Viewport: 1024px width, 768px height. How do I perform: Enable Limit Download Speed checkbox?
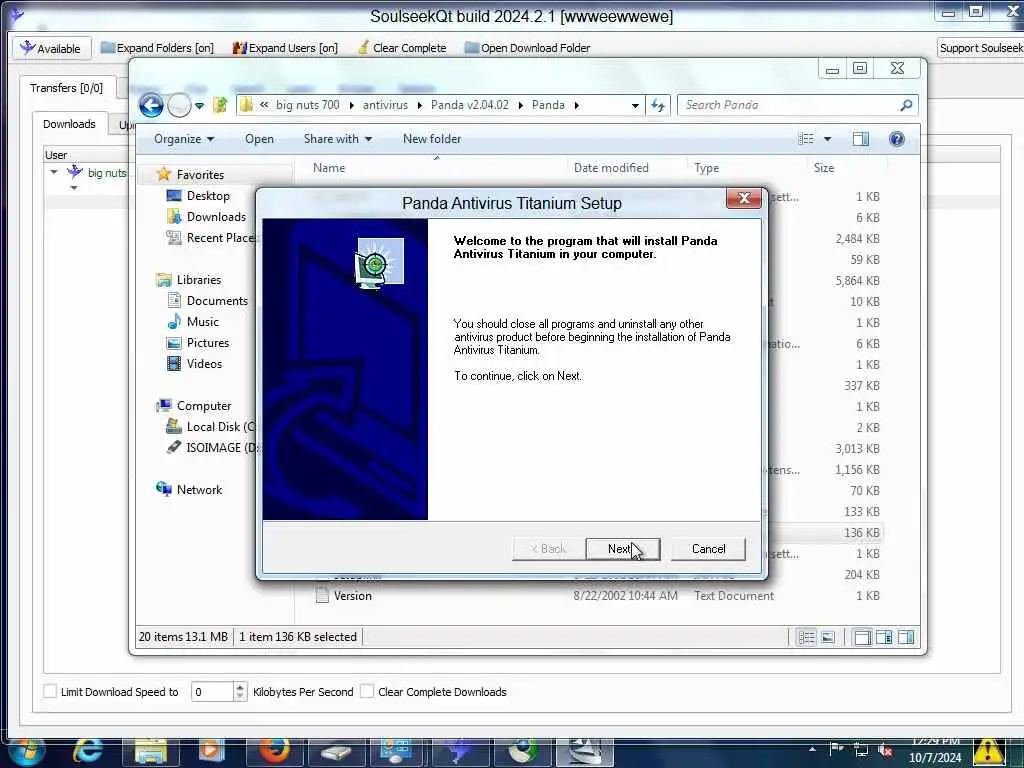point(50,691)
